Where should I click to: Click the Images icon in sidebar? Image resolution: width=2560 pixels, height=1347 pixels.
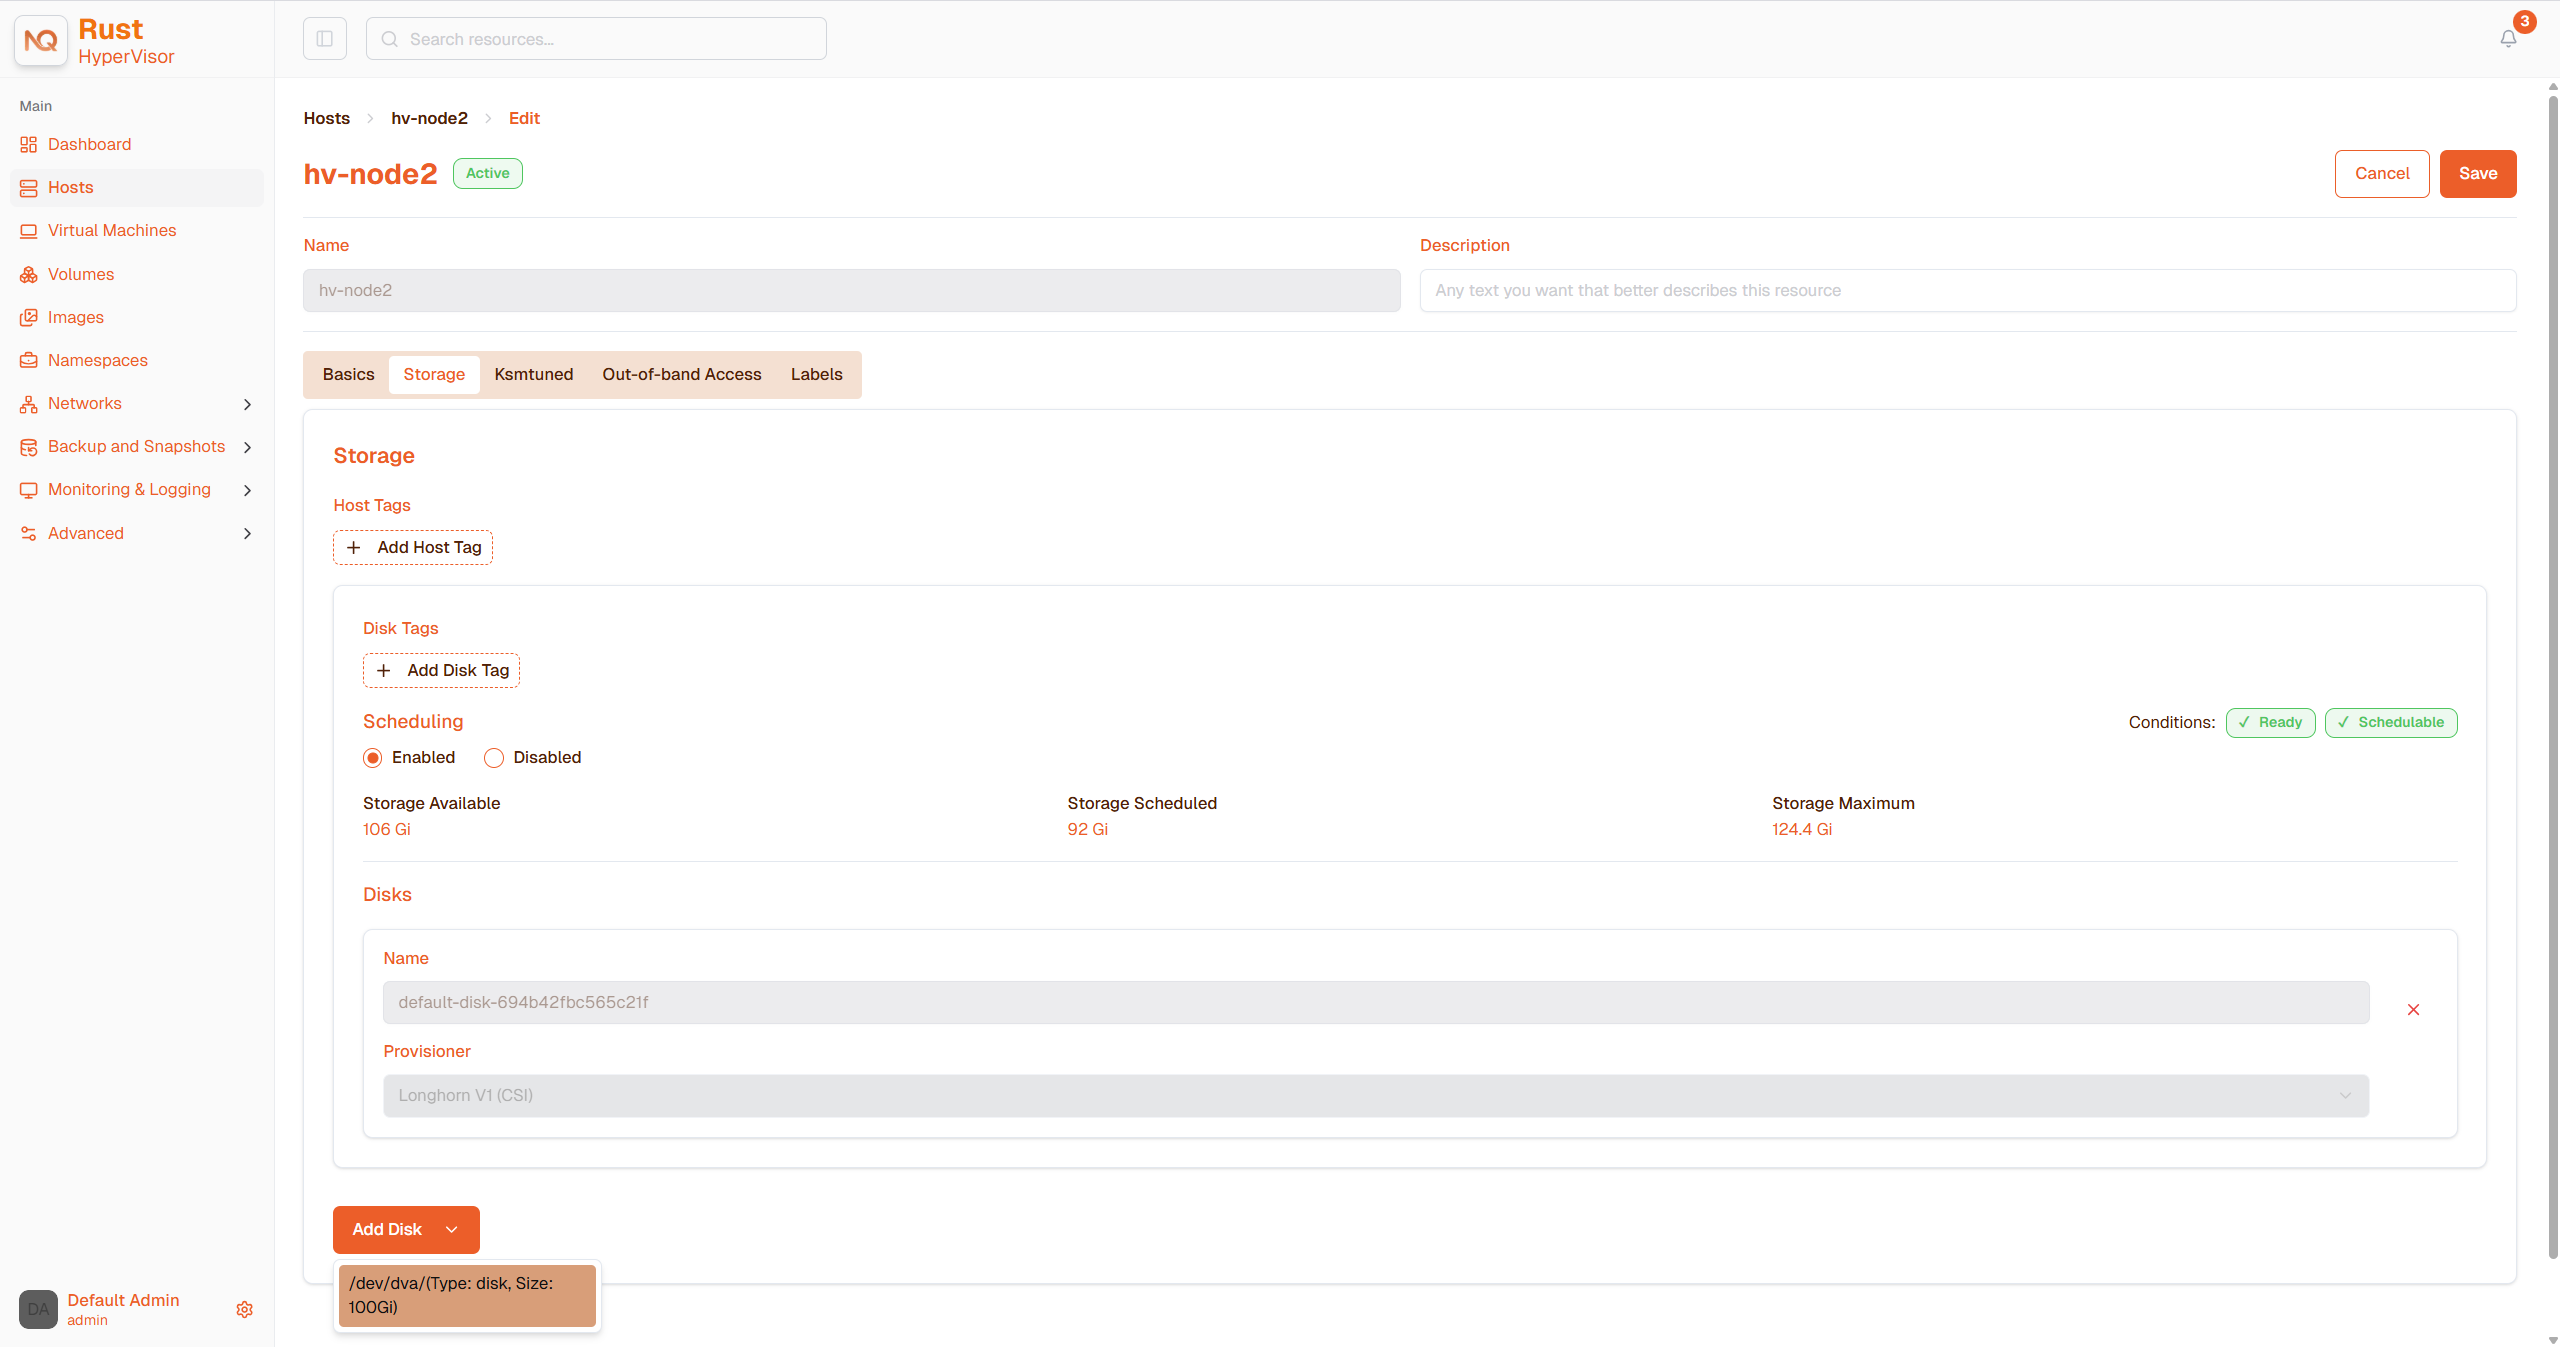click(28, 318)
